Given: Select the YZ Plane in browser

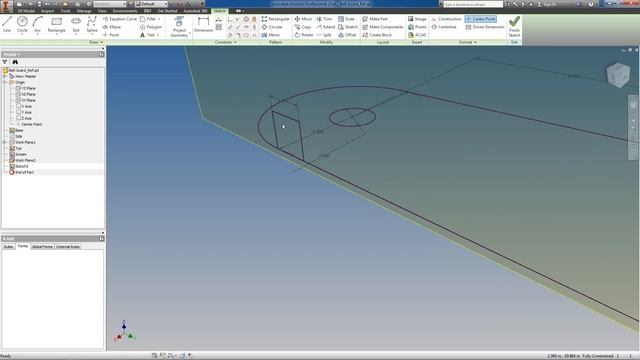Looking at the screenshot, I should click(25, 88).
